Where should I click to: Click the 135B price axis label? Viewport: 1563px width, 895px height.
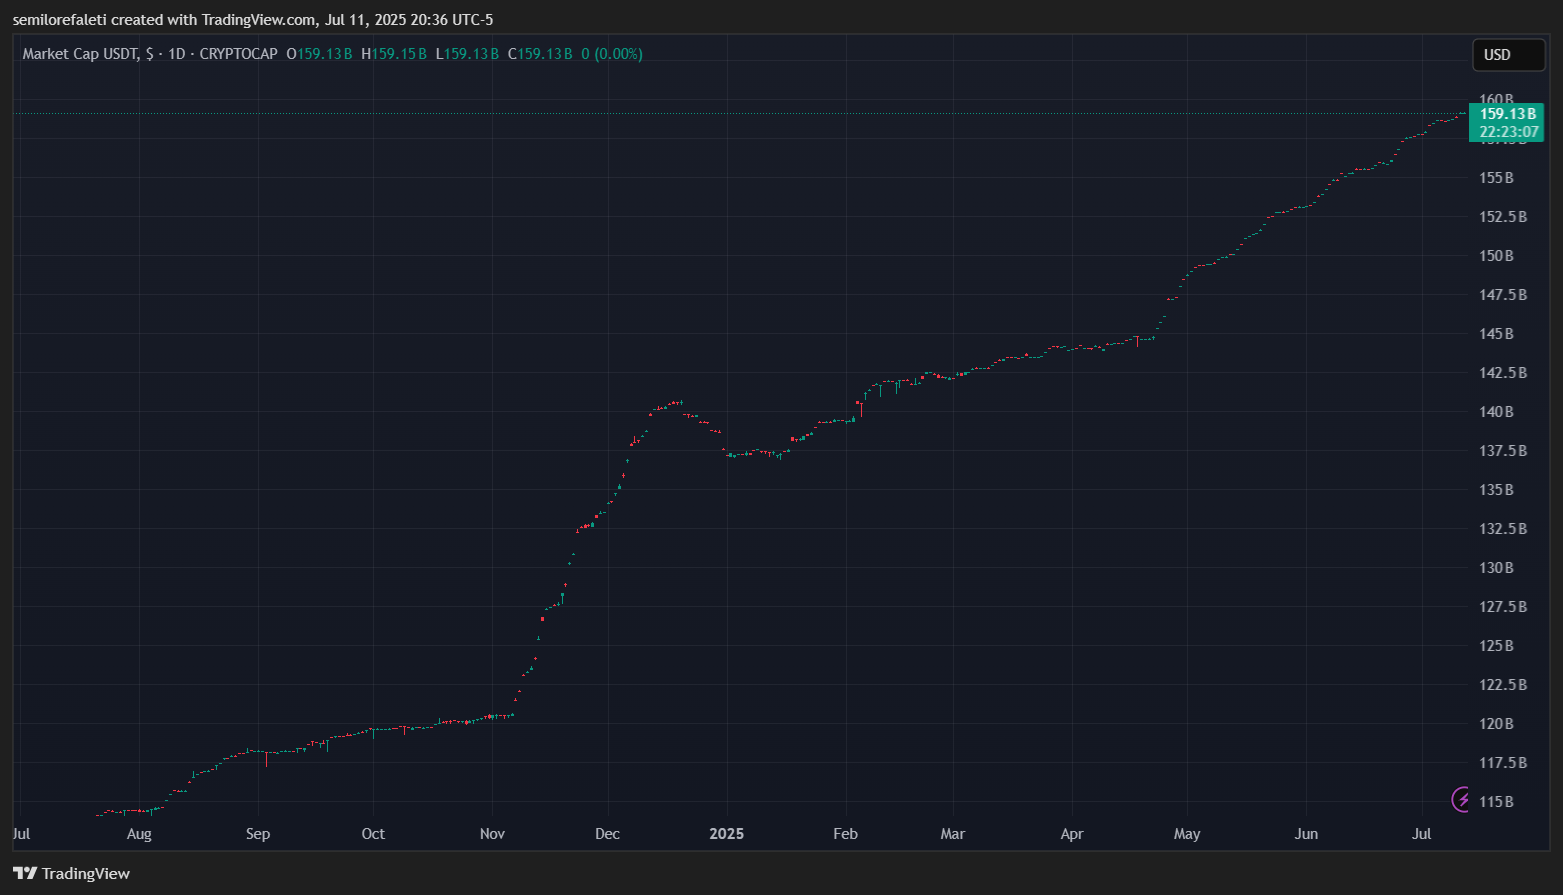(1496, 490)
